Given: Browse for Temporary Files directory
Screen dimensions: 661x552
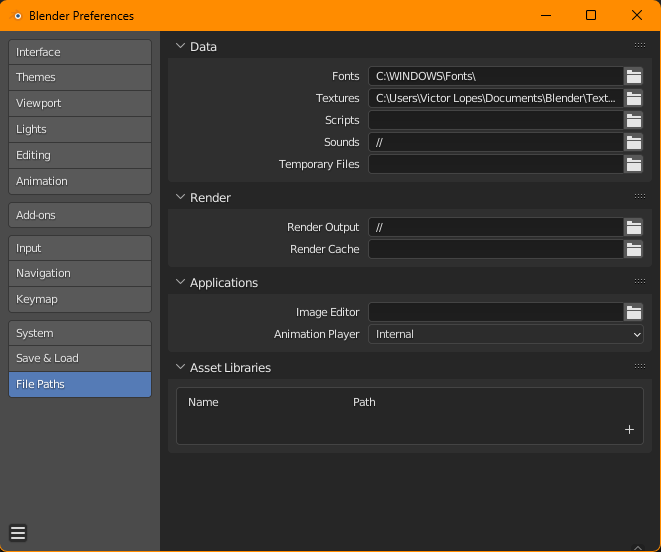Looking at the screenshot, I should coord(633,164).
